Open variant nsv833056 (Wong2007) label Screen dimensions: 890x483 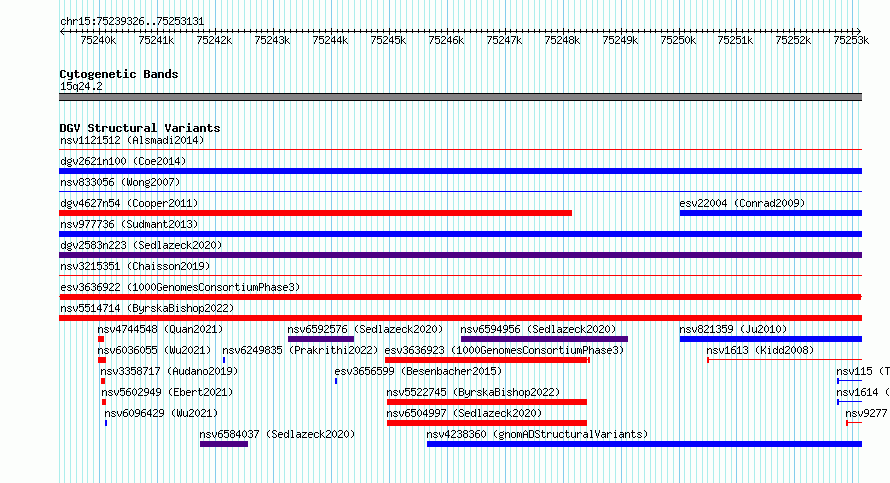pyautogui.click(x=120, y=182)
